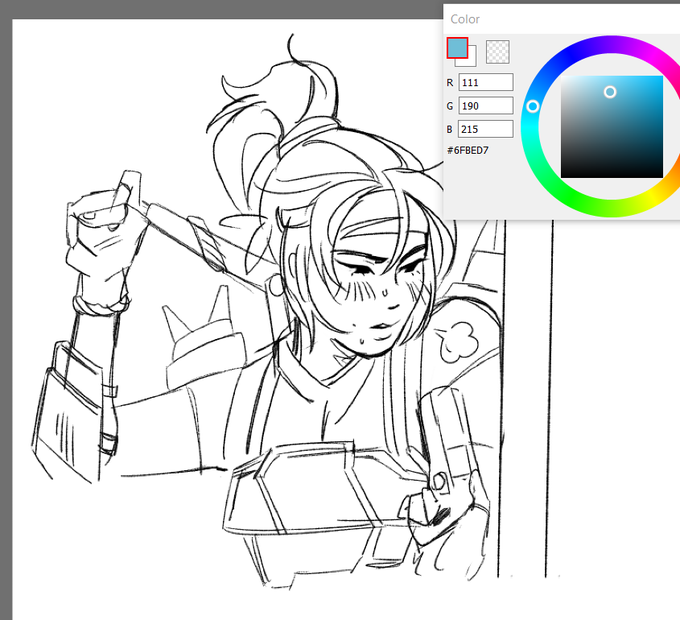The width and height of the screenshot is (680, 620).
Task: Click the R value field showing 111
Action: pyautogui.click(x=486, y=82)
